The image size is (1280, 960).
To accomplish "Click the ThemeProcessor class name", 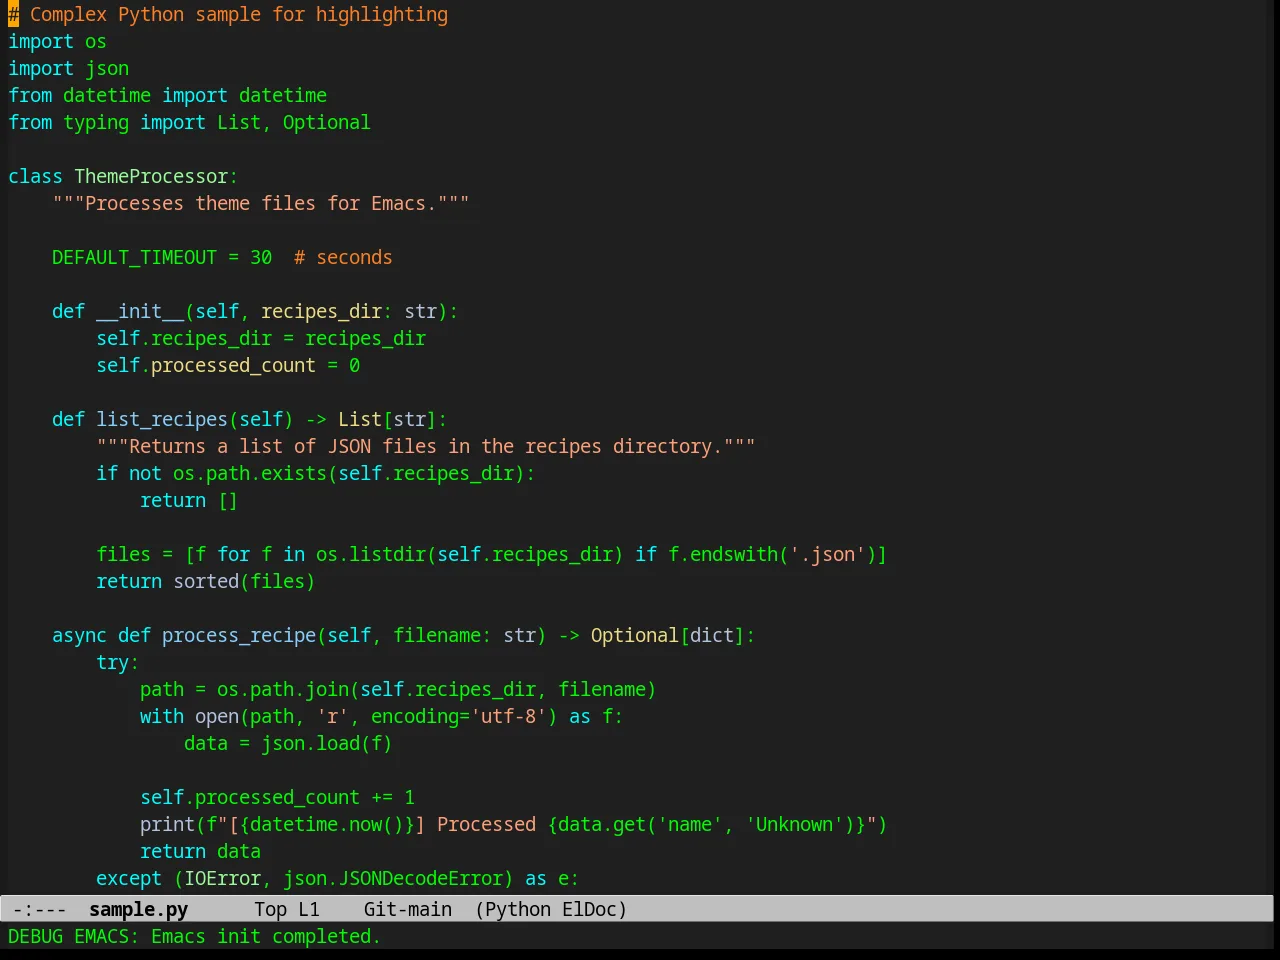I will [151, 176].
